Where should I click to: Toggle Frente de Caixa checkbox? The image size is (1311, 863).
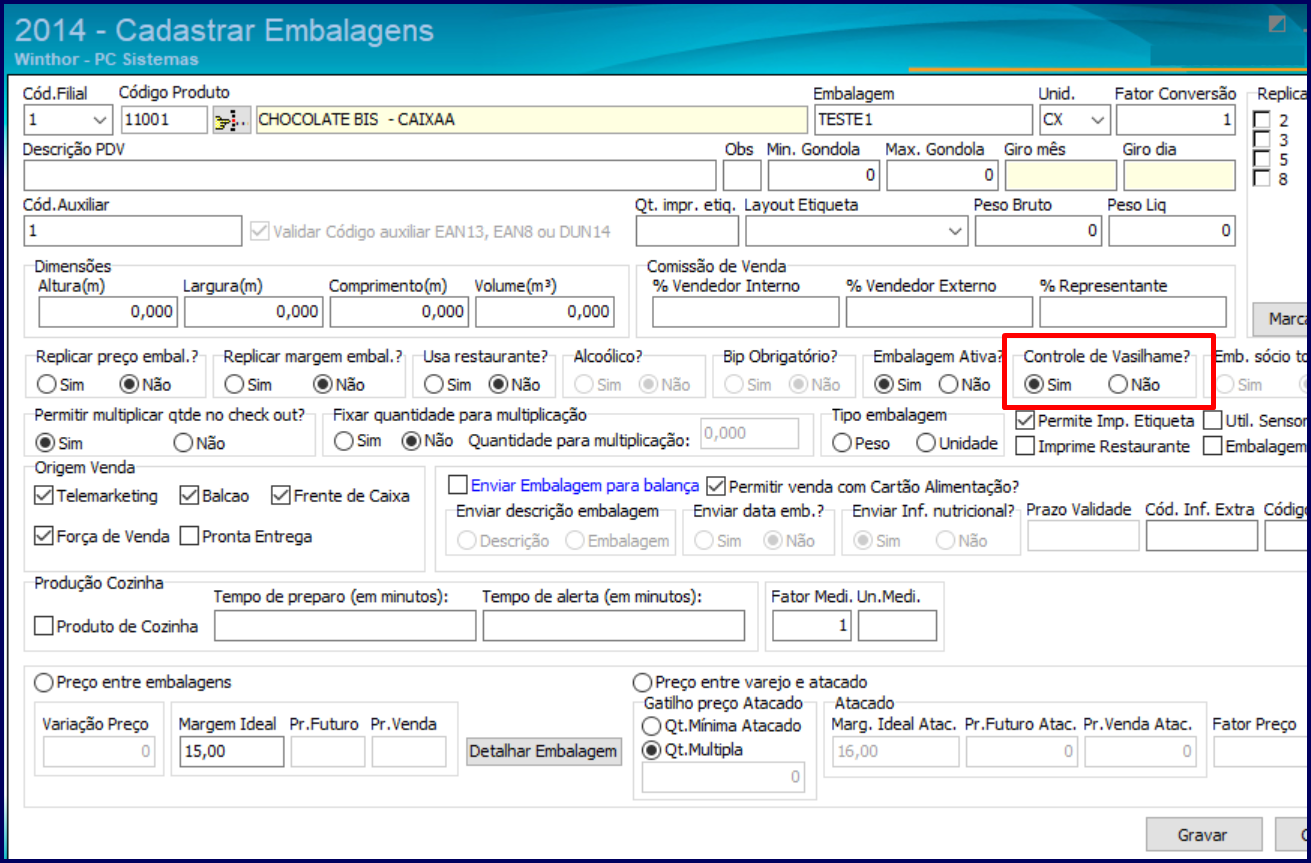279,495
